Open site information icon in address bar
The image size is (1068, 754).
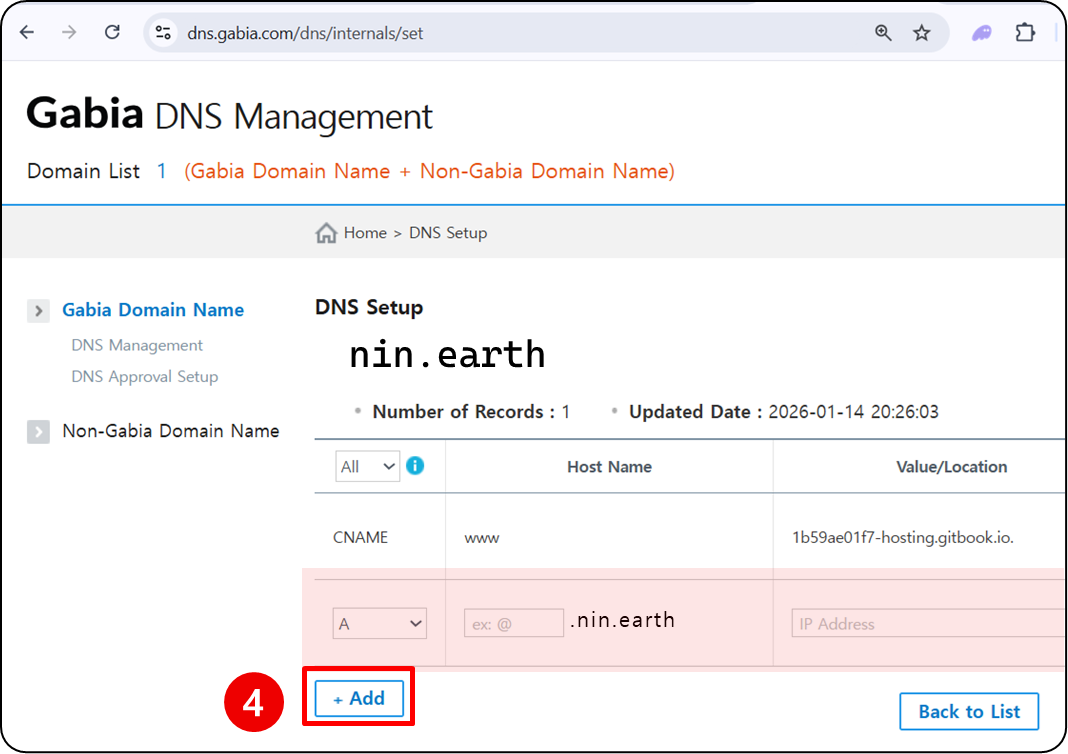click(x=163, y=33)
